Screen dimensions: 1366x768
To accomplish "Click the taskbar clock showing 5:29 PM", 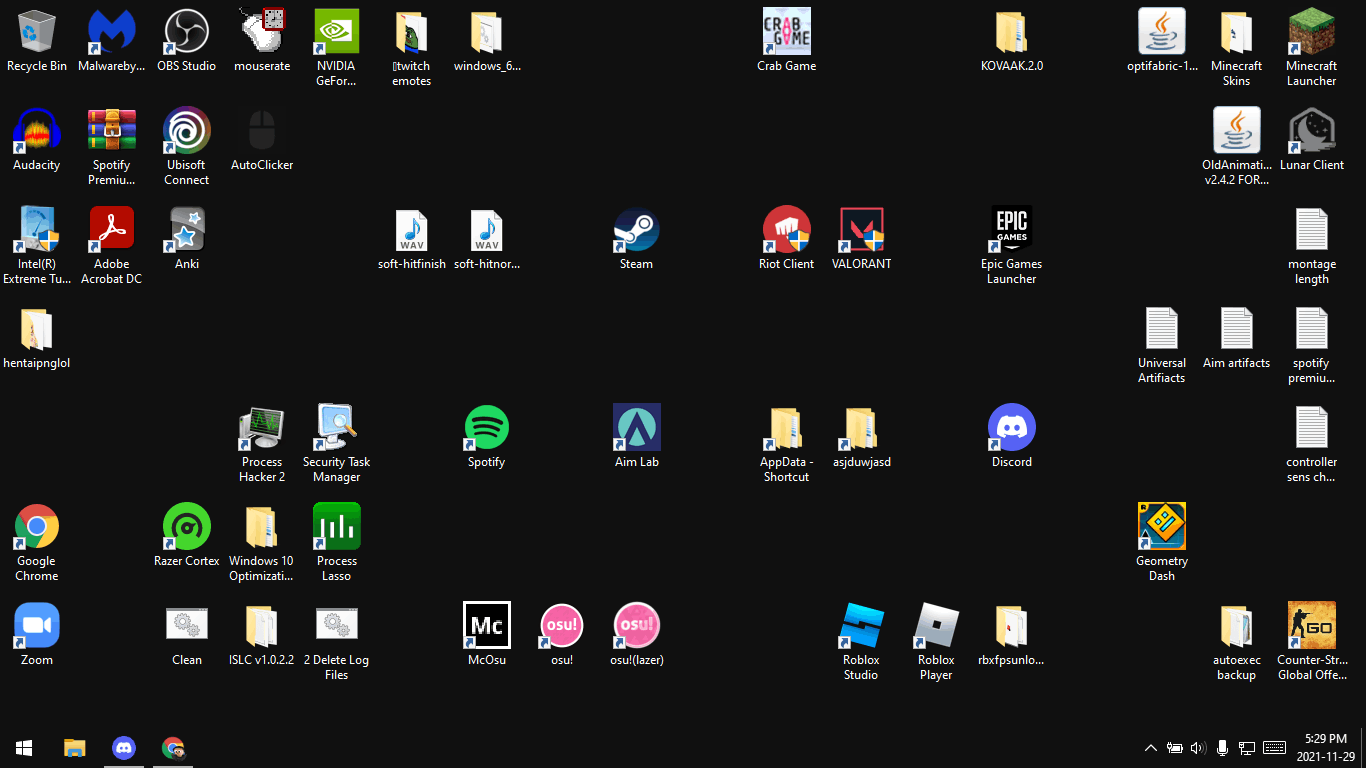I will (1326, 747).
